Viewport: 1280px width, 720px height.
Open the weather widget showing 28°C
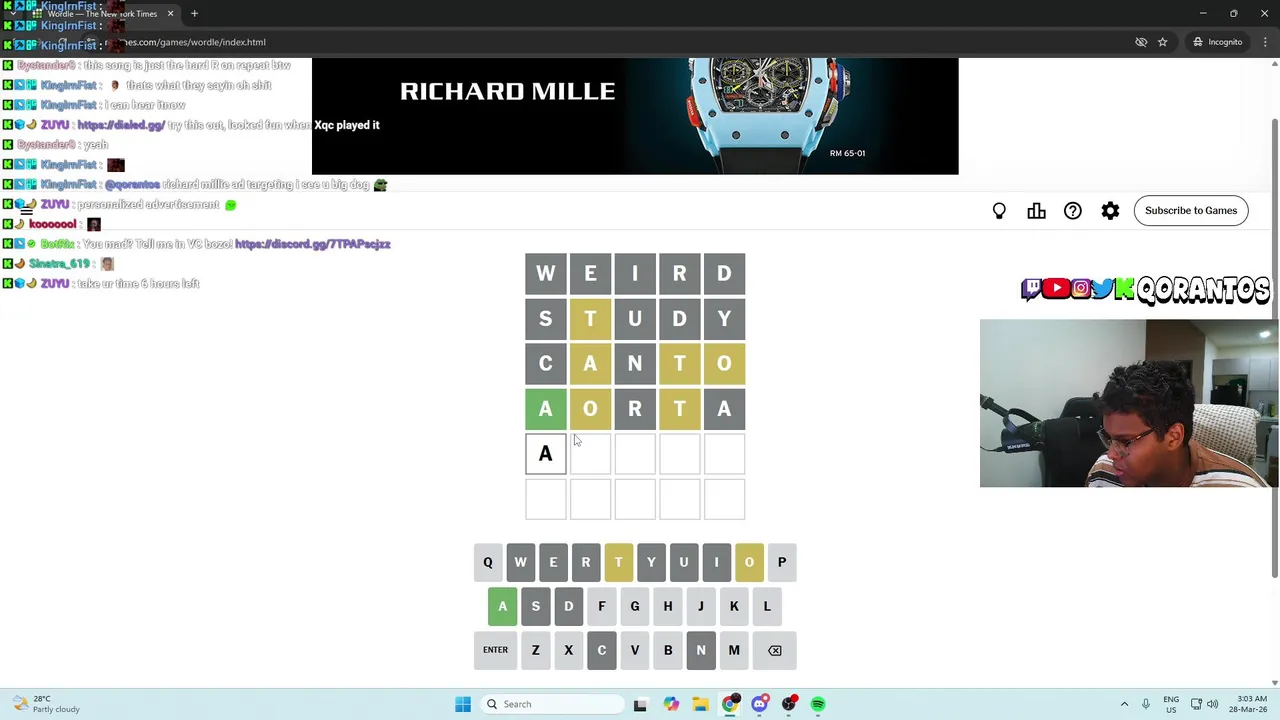(x=45, y=704)
